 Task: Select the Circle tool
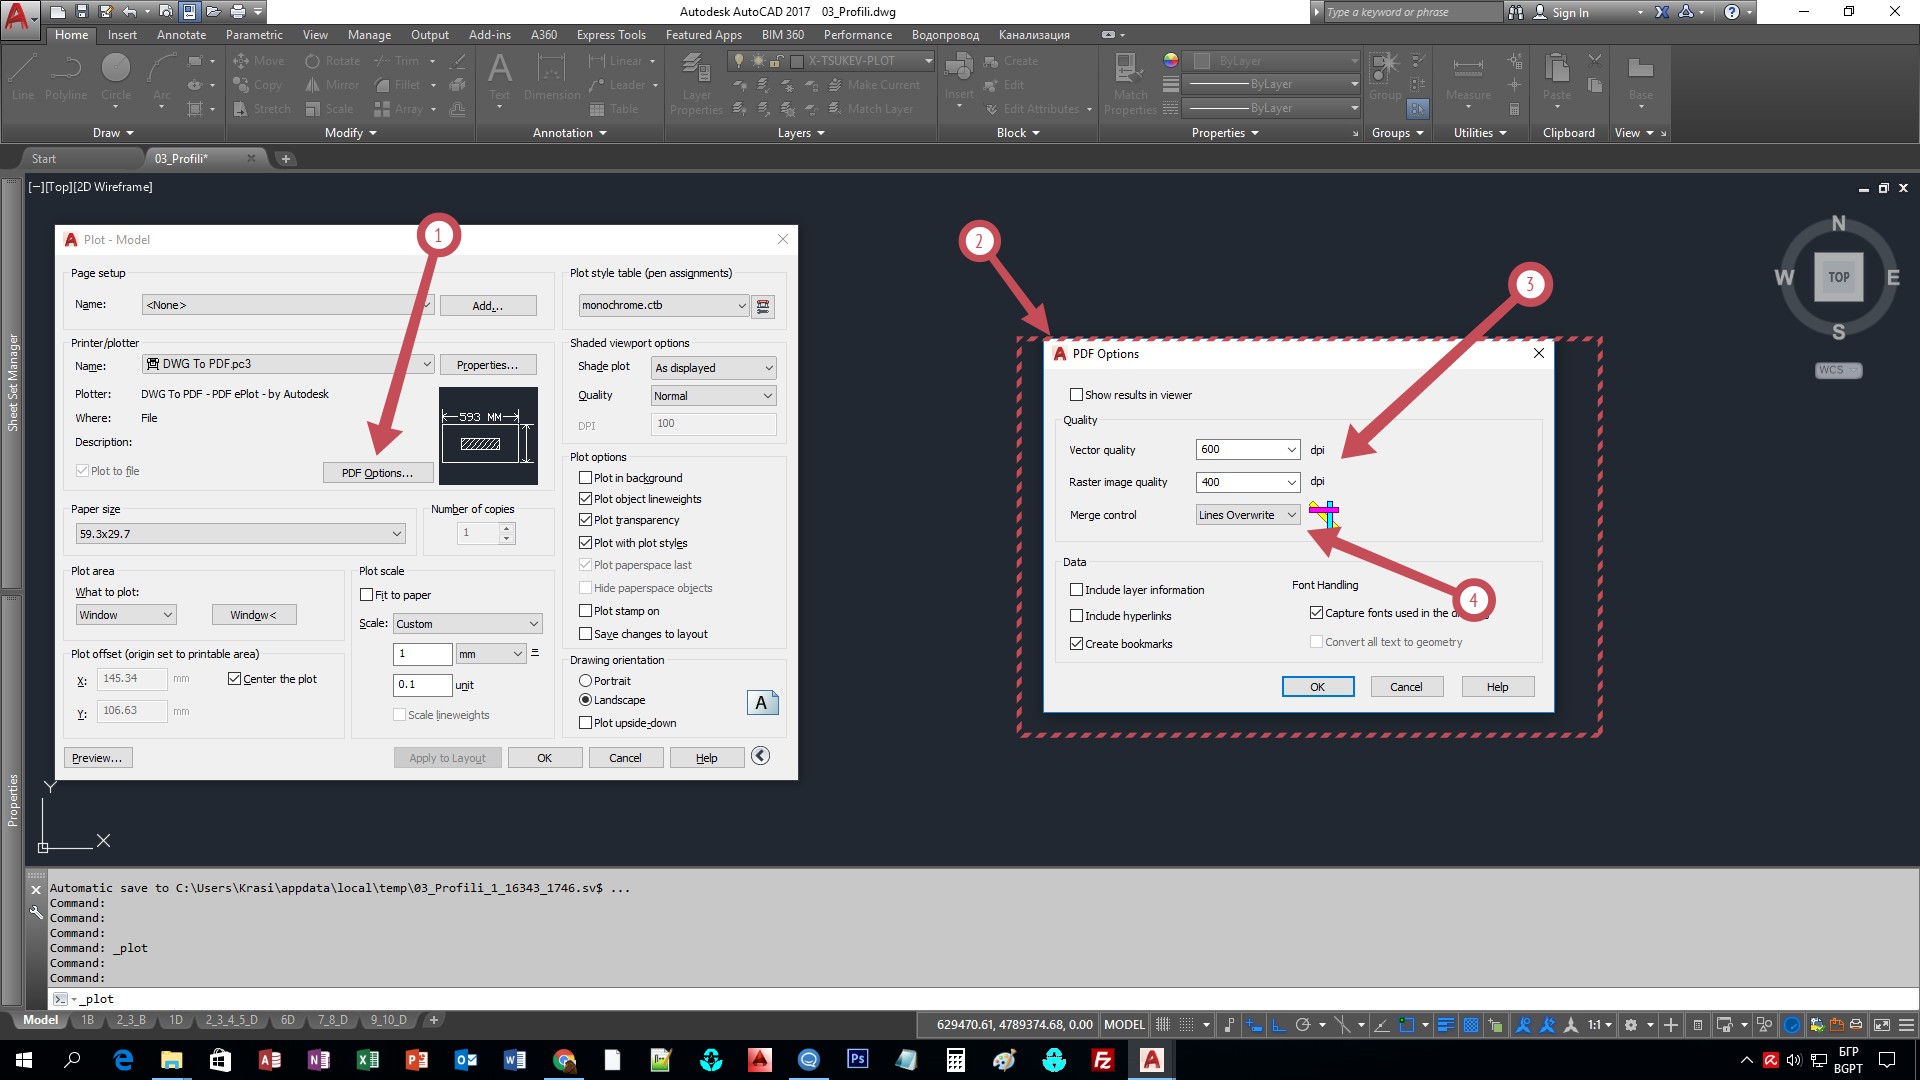tap(116, 78)
